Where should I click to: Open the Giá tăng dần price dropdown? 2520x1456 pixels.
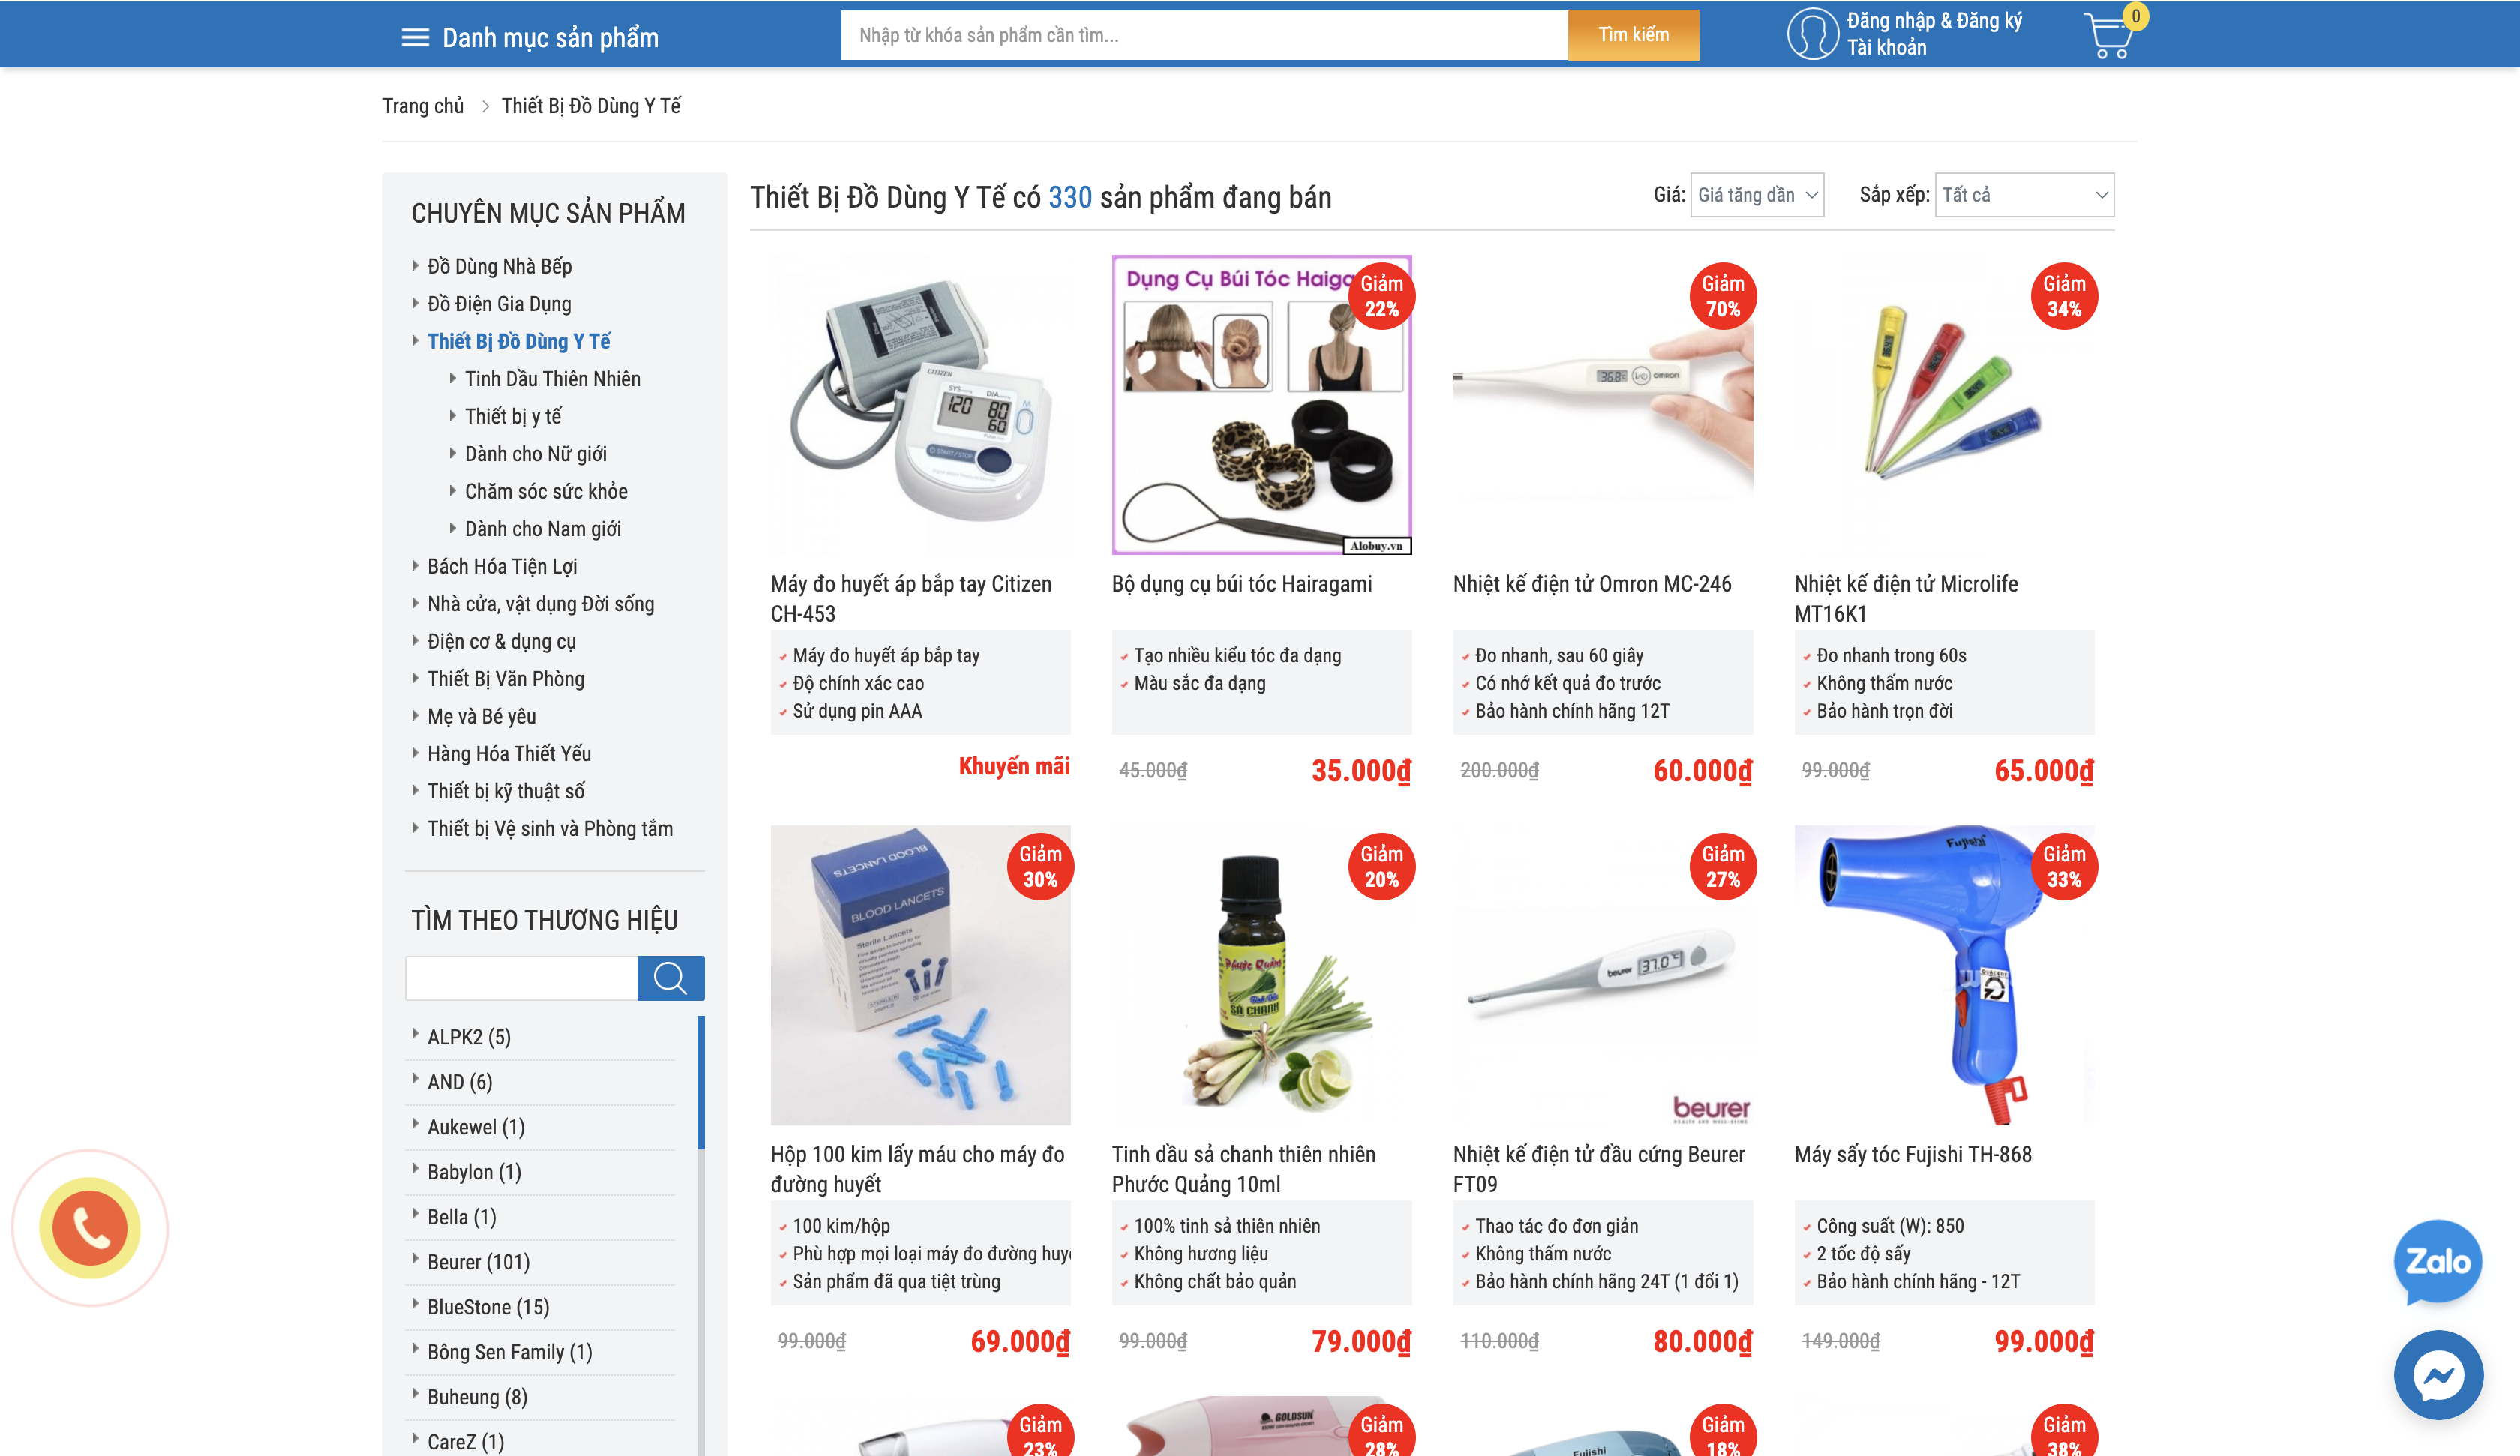pyautogui.click(x=1757, y=195)
